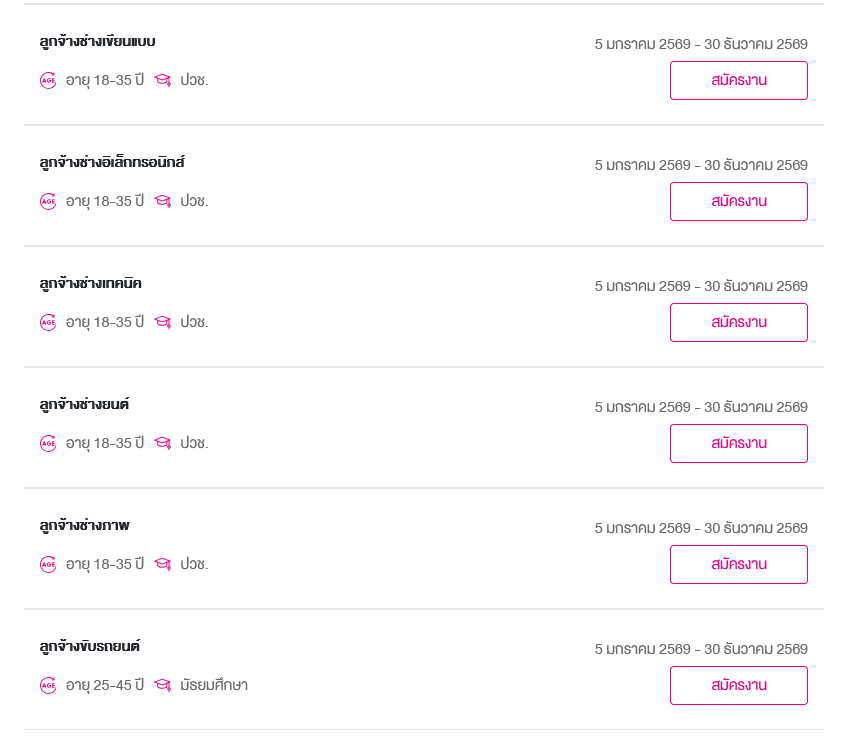Select the ลูกจ้างช่างยนต์ job title
Viewport: 856px width, 742px height.
(84, 405)
